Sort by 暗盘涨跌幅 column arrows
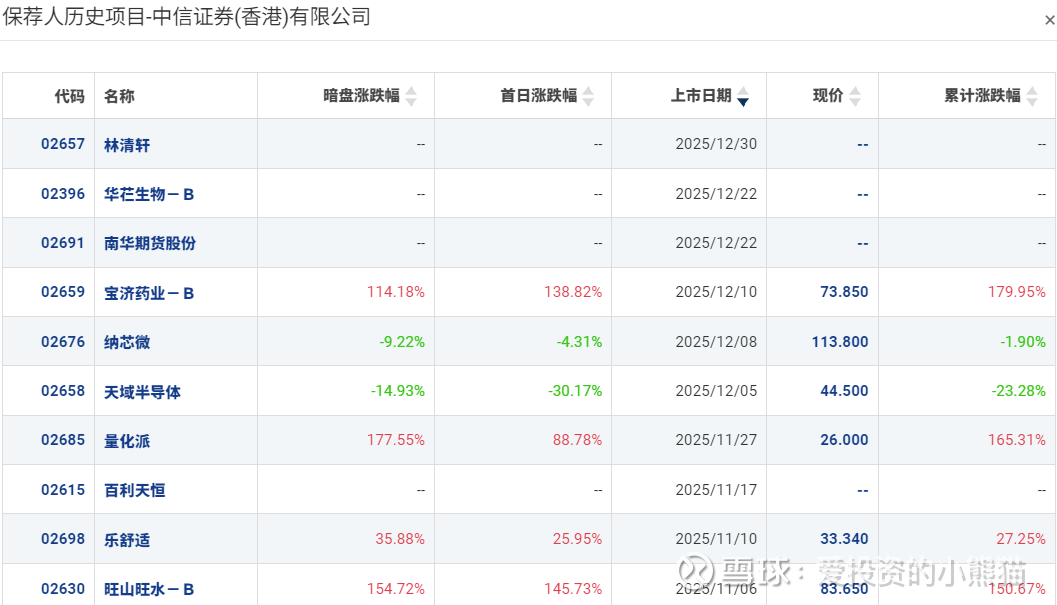This screenshot has height=605, width=1057. 411,96
